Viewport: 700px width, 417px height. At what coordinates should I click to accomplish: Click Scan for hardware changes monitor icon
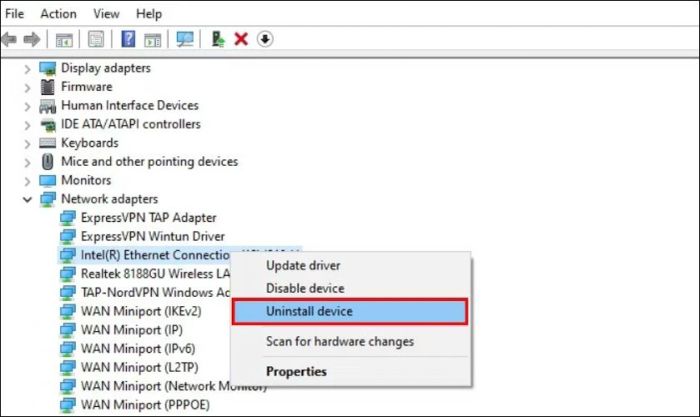(185, 39)
